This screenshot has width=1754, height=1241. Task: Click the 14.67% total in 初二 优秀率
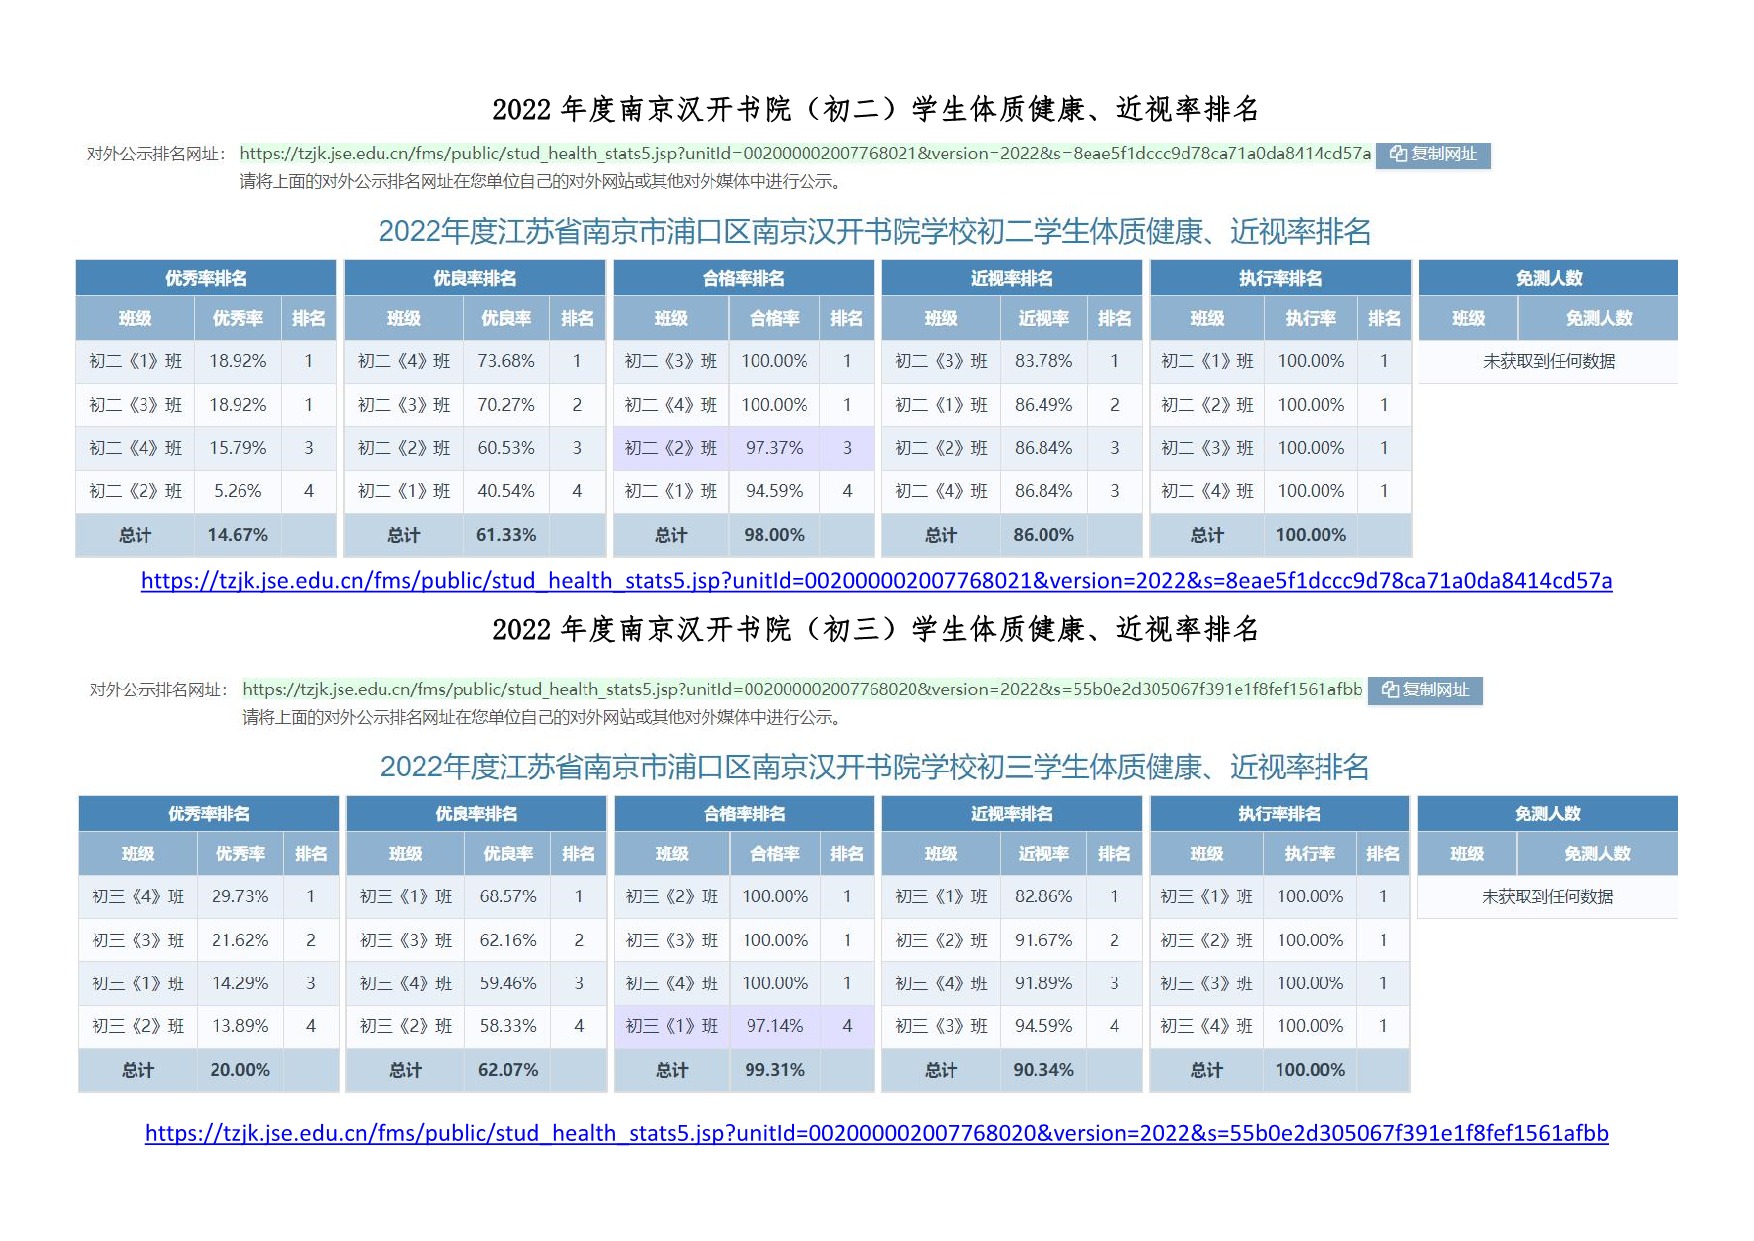pos(237,535)
